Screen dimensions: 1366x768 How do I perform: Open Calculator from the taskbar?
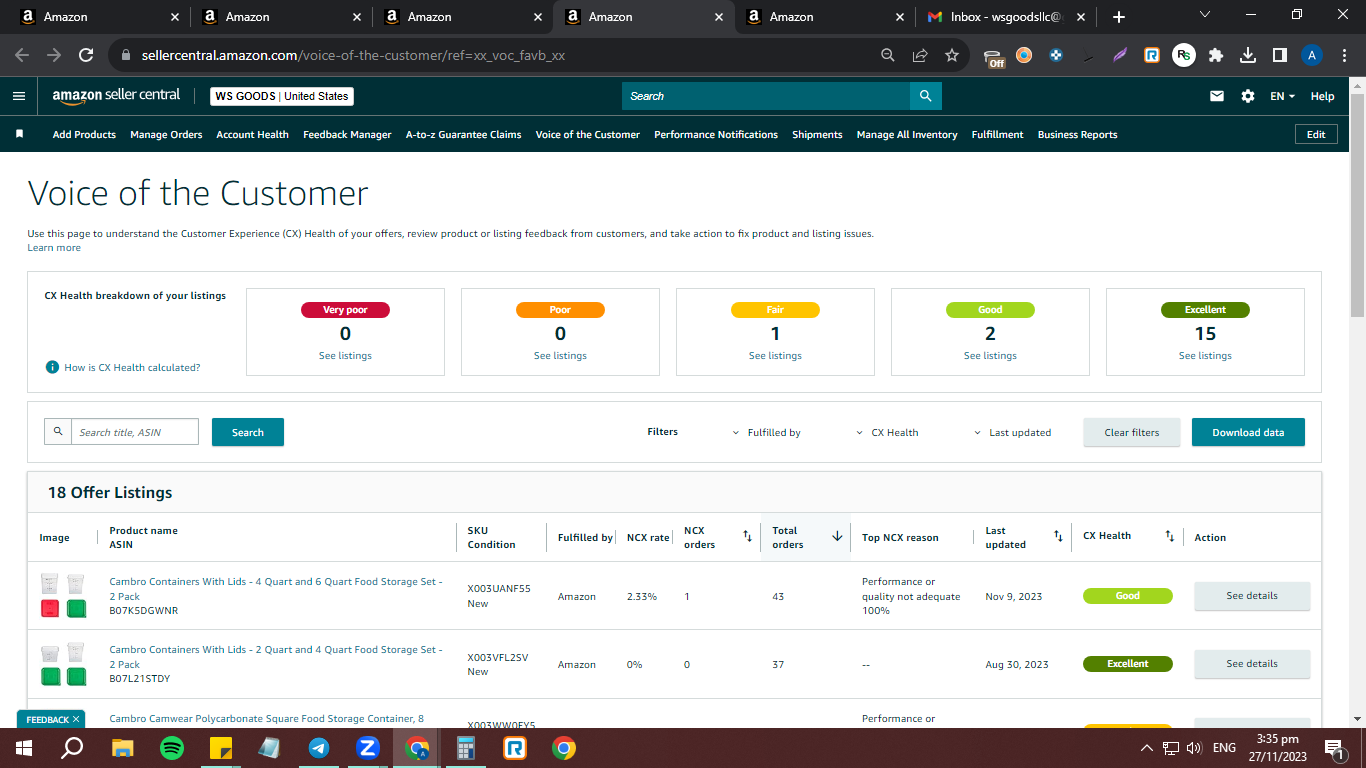(466, 748)
